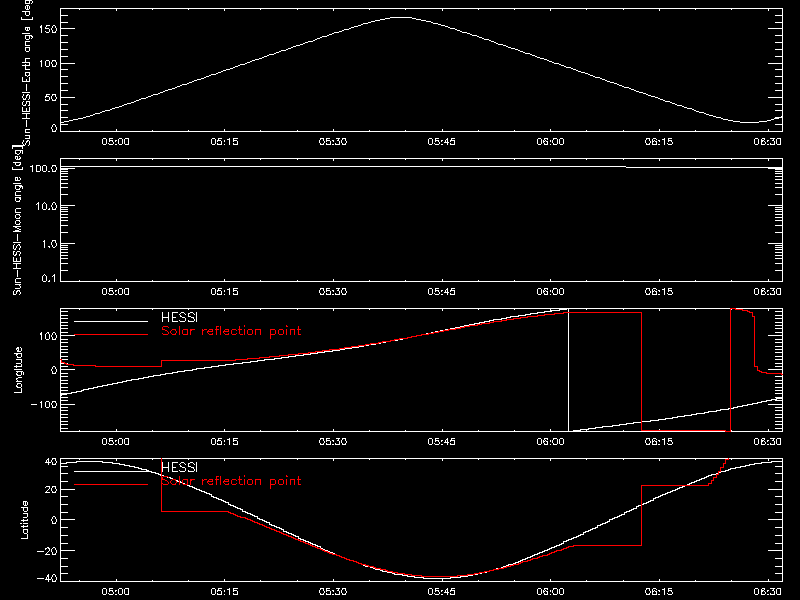Select Solar reflection point legend in Latitude plot
This screenshot has width=800, height=600.
click(x=231, y=481)
